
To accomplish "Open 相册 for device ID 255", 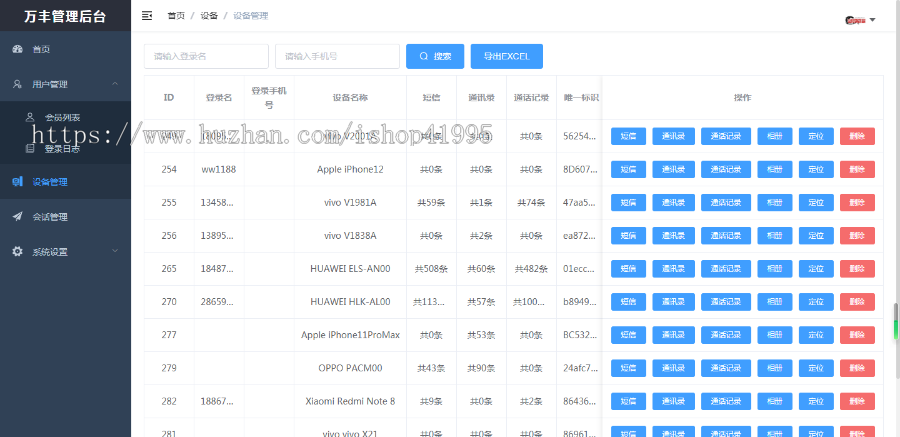I will 775,203.
